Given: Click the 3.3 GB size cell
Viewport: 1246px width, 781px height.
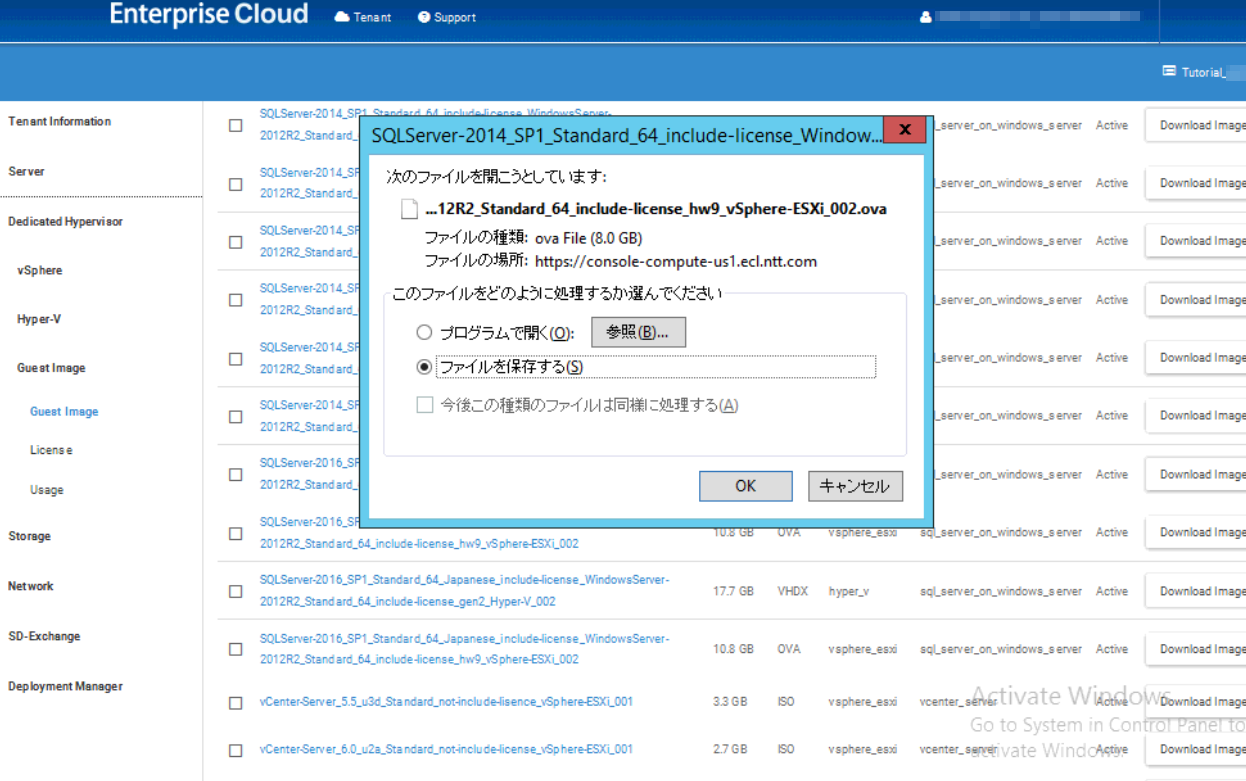Looking at the screenshot, I should click(x=730, y=702).
